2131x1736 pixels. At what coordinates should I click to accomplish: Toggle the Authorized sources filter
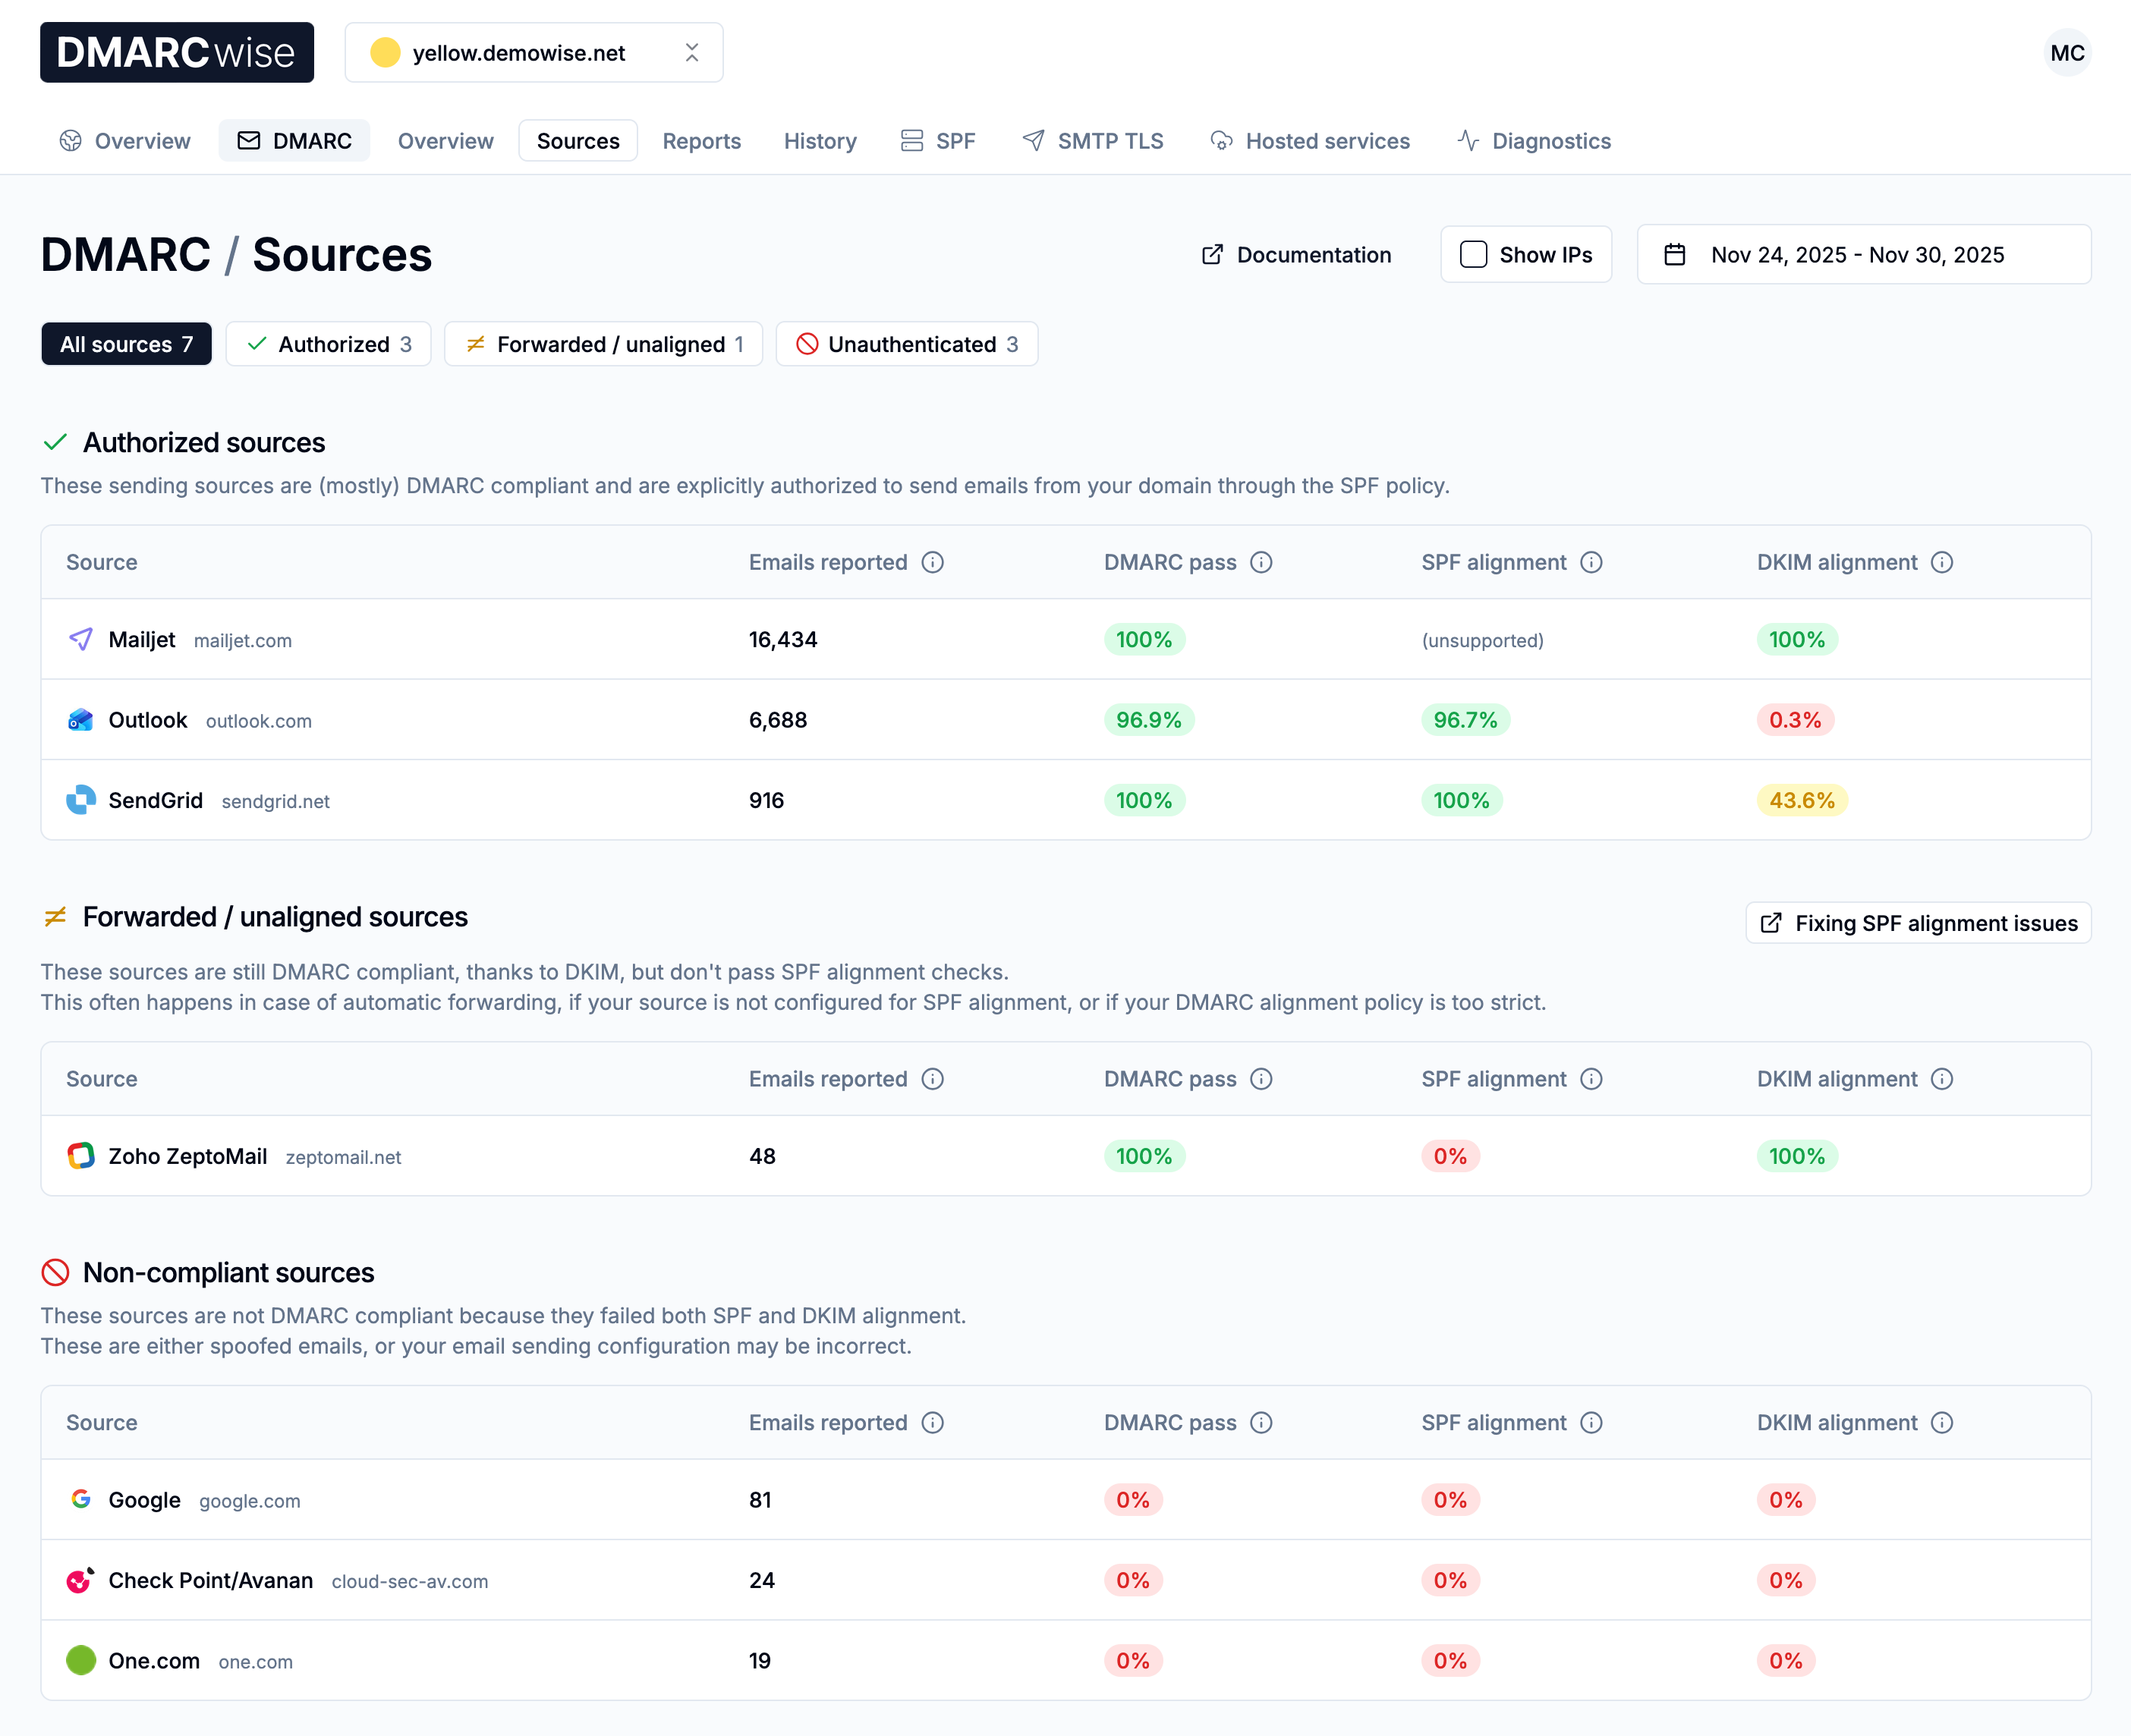click(328, 344)
